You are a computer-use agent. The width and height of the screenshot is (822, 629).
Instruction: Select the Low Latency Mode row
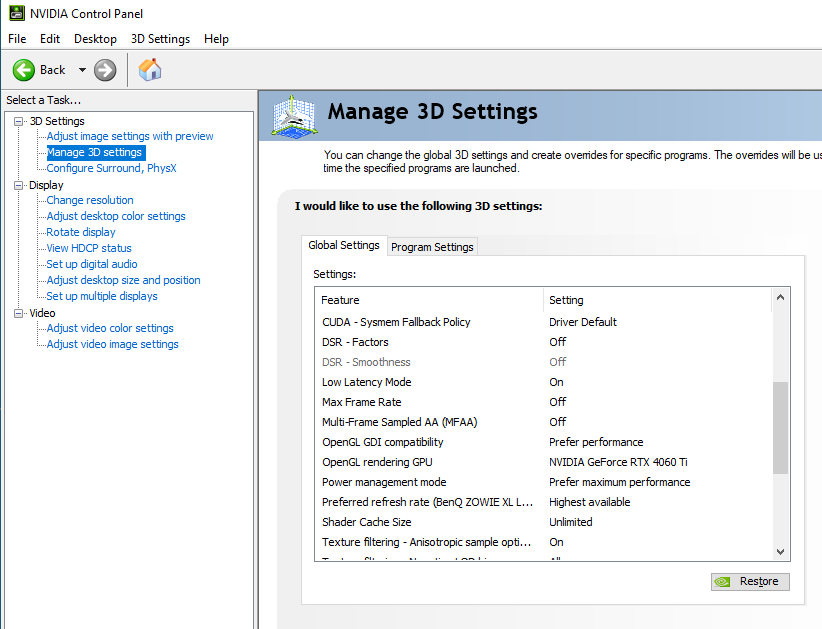pos(543,382)
